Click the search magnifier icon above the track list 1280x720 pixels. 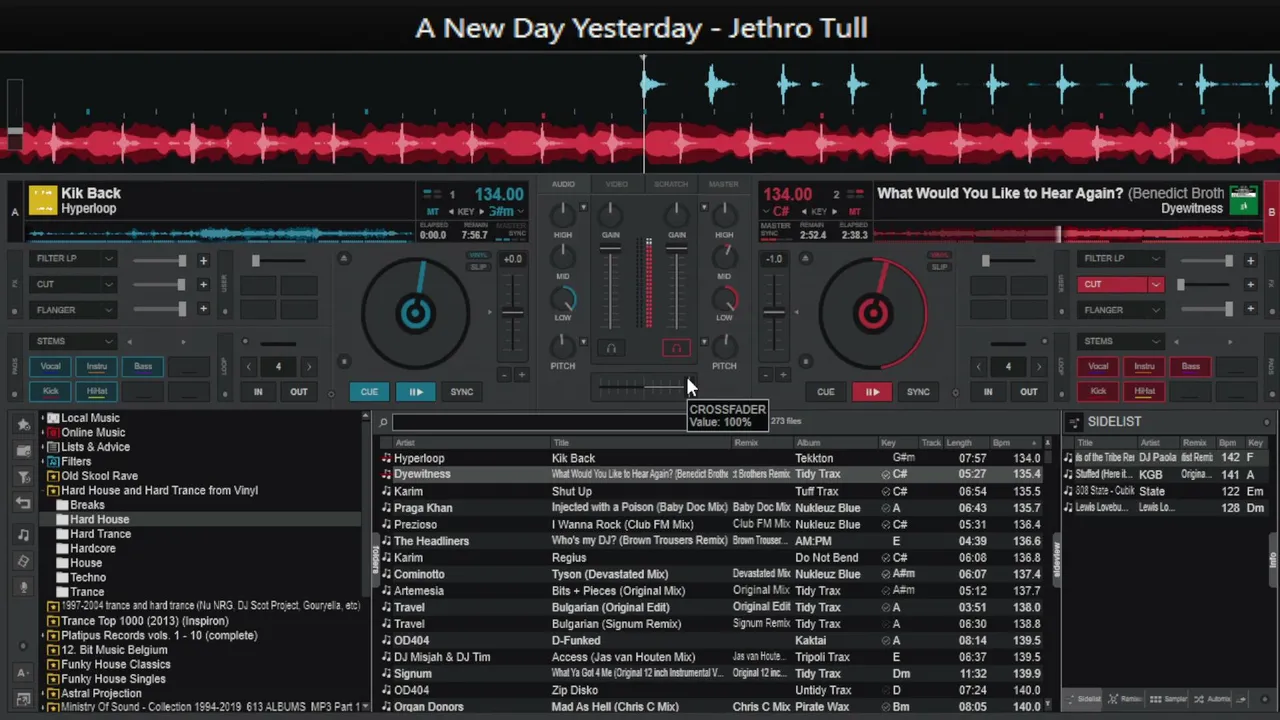pos(383,422)
